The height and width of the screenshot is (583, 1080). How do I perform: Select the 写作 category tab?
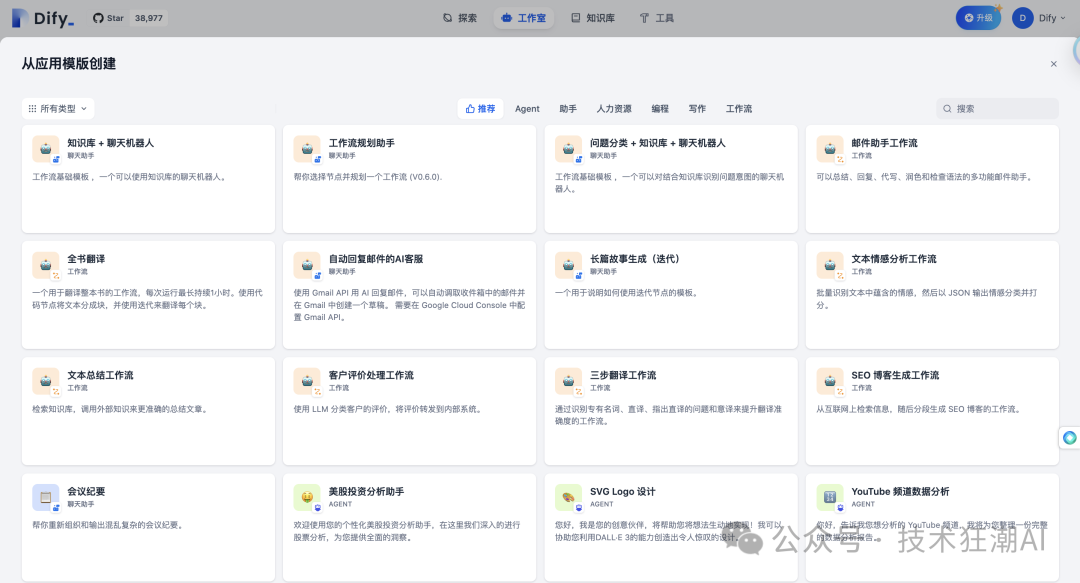[697, 109]
